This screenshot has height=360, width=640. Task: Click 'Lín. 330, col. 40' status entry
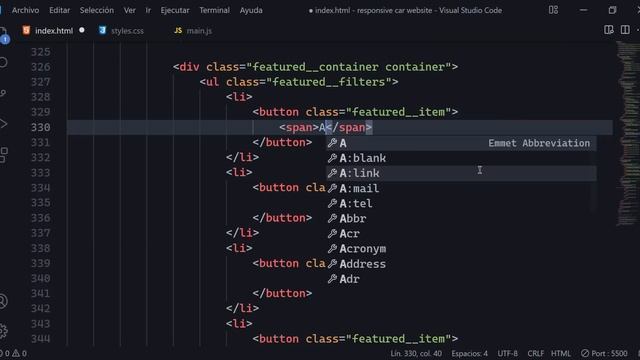416,353
